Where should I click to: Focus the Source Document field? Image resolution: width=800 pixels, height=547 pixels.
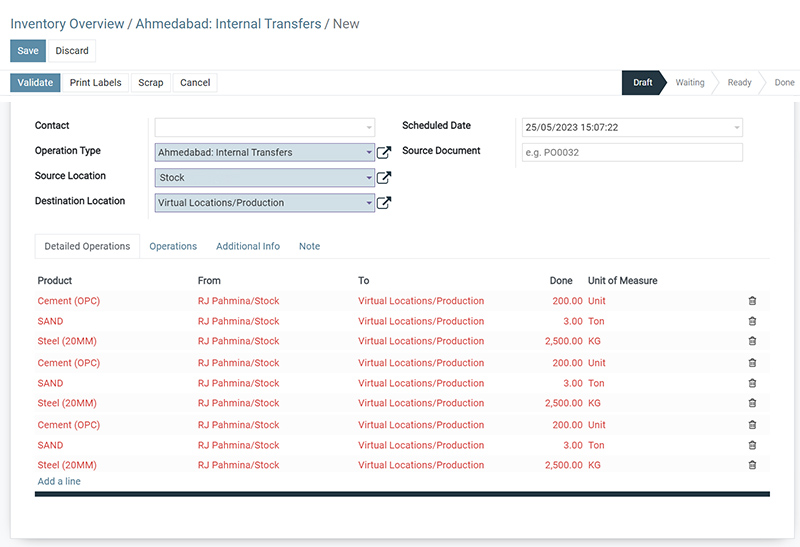[632, 153]
